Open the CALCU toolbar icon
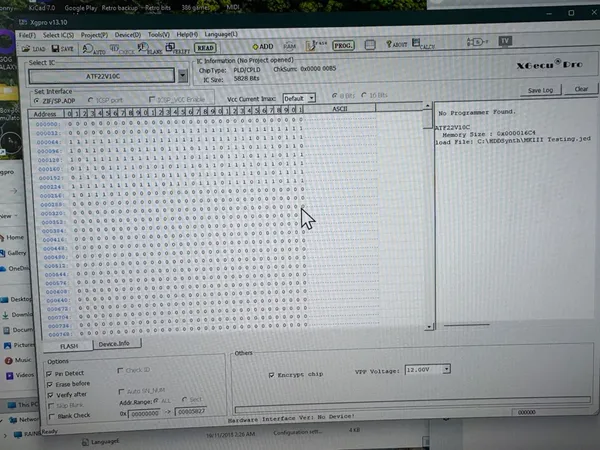 click(x=424, y=44)
